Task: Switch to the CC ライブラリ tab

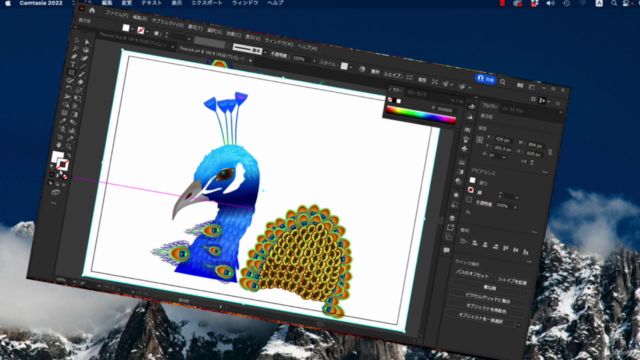Action: click(x=513, y=110)
